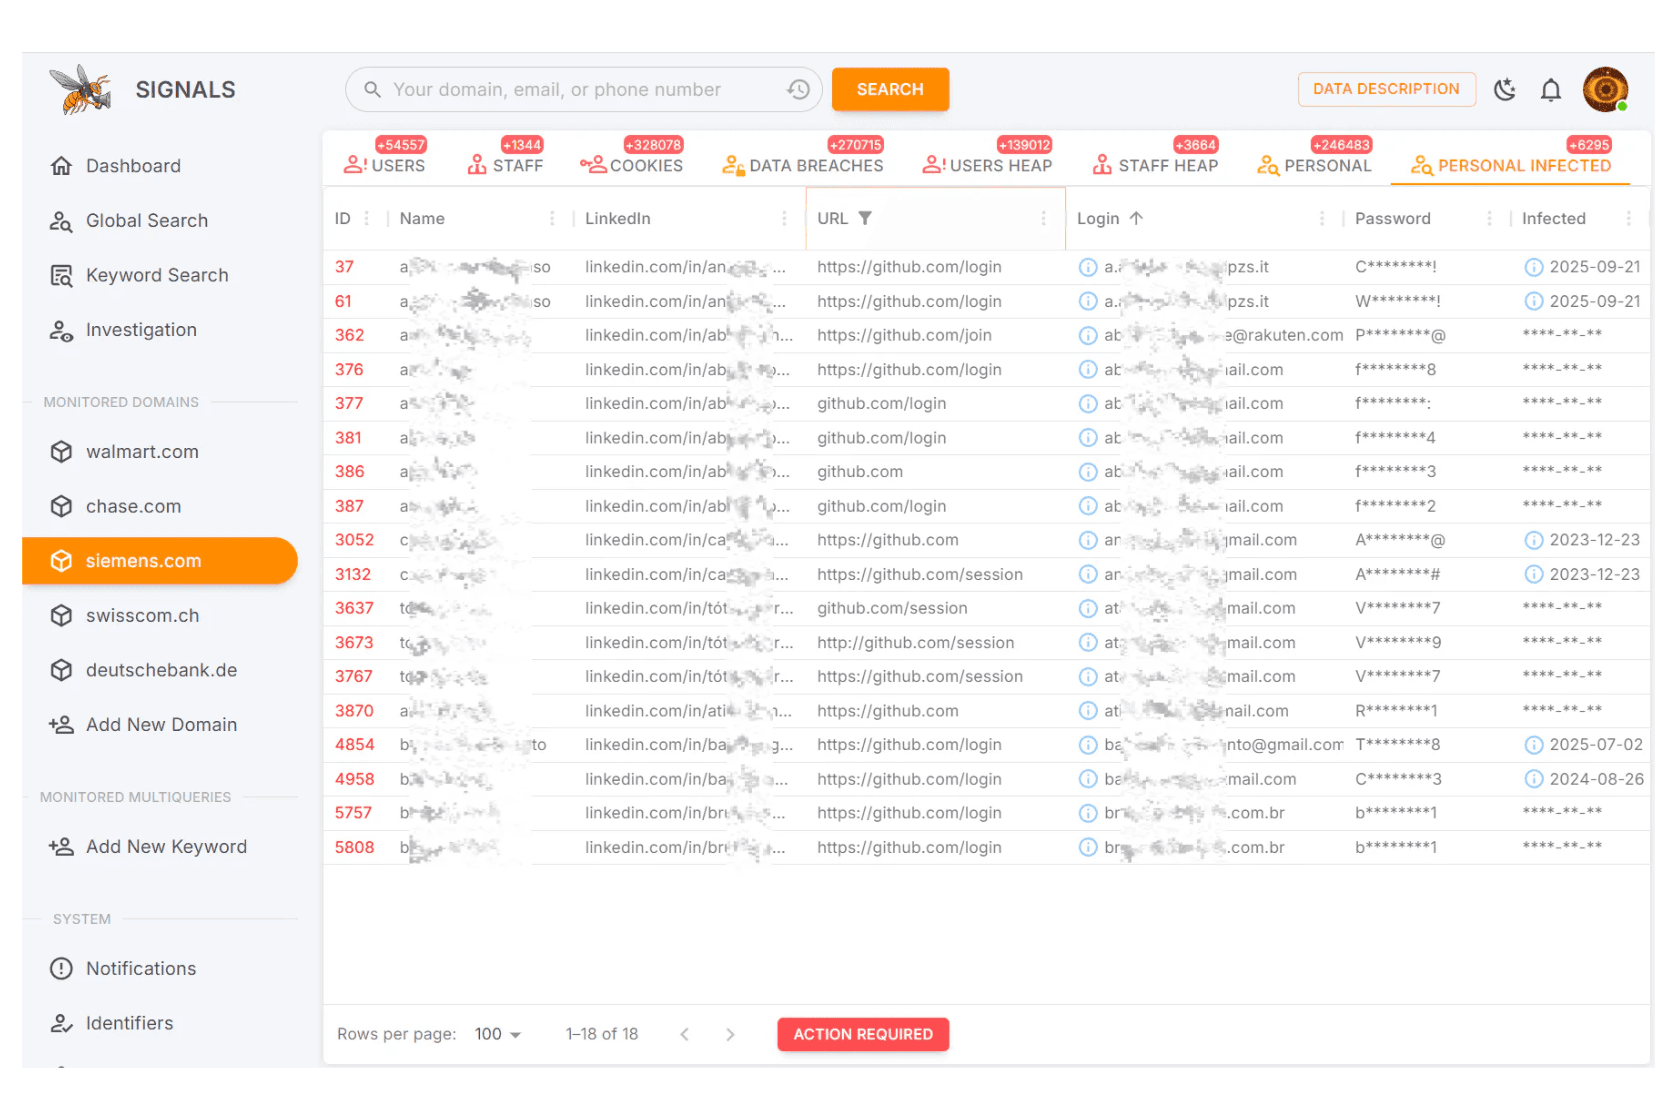Screen dimensions: 1677x1118
Task: Click Add New Domain
Action: pyautogui.click(x=161, y=725)
